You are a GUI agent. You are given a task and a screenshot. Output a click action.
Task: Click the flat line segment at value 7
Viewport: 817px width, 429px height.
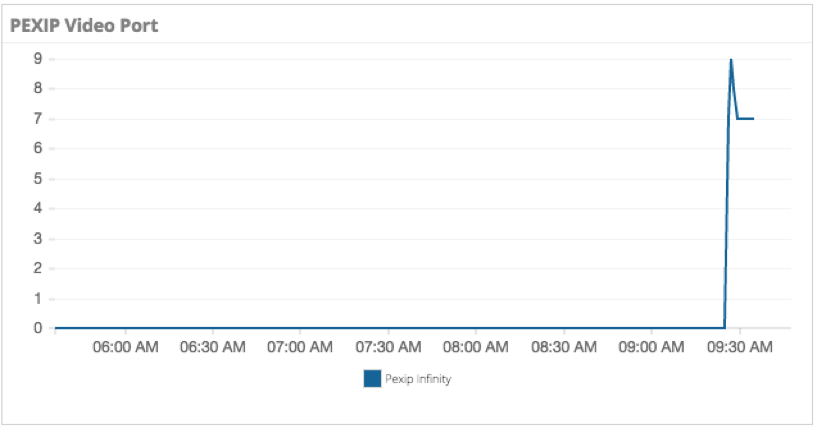(x=746, y=119)
